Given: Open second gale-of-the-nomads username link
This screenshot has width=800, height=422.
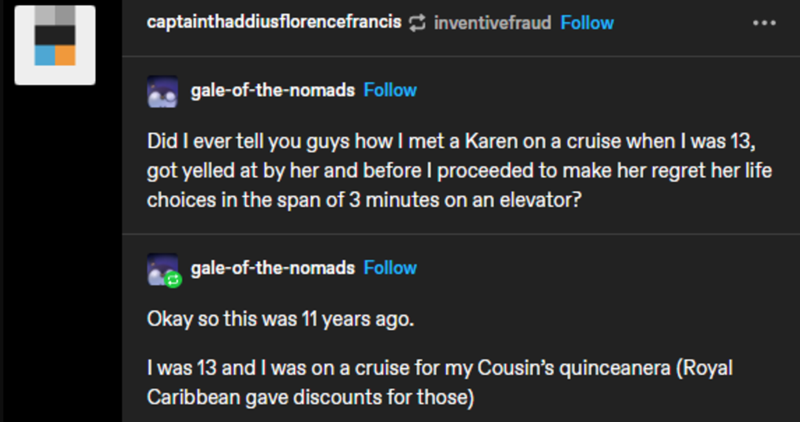Looking at the screenshot, I should tap(271, 267).
